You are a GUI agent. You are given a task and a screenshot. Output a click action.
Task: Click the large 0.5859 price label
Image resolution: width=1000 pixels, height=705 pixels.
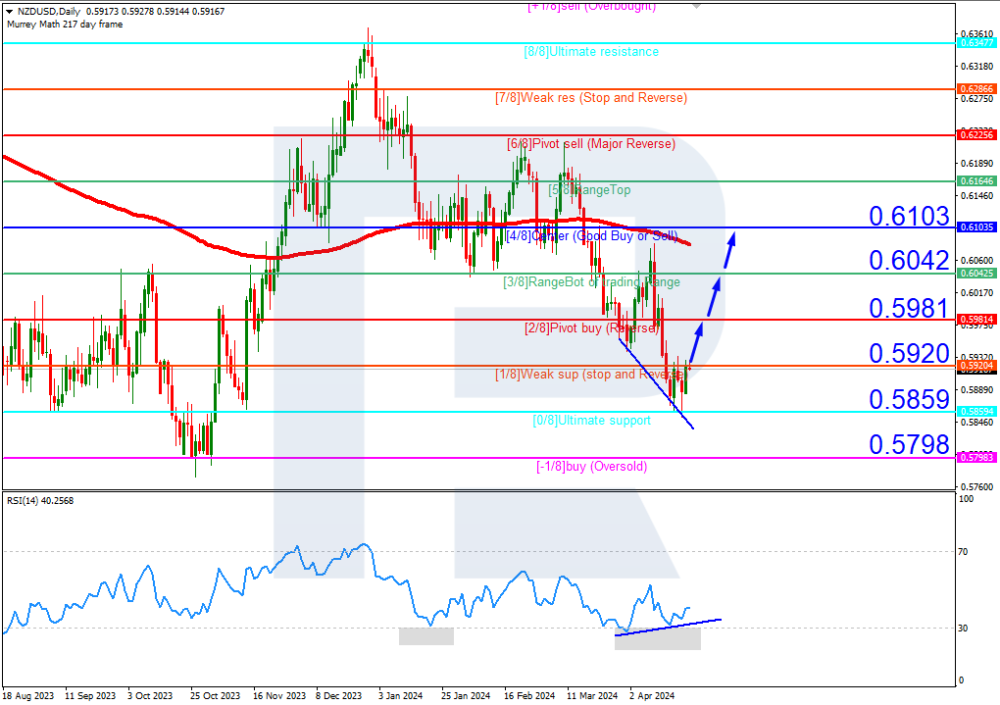click(x=908, y=400)
